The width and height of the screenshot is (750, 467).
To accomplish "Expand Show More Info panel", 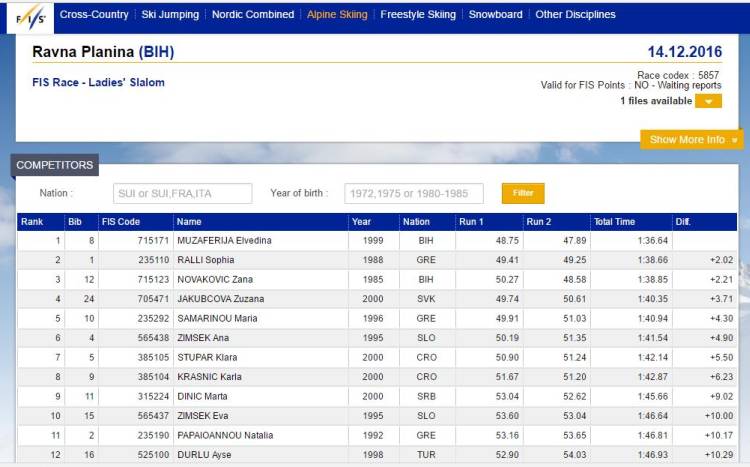I will pos(691,139).
